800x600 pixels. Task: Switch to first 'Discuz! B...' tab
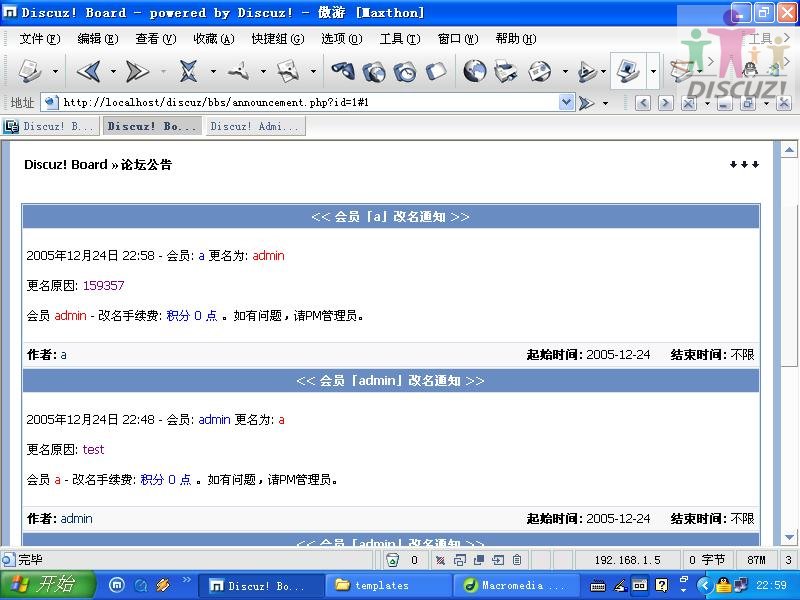tap(50, 126)
